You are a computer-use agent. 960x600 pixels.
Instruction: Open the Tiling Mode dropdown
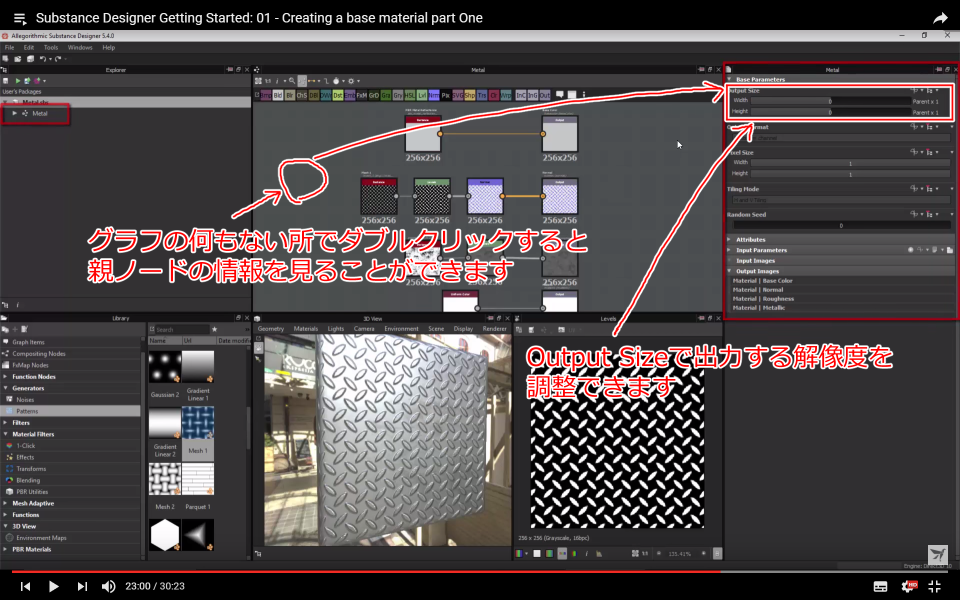pyautogui.click(x=841, y=200)
